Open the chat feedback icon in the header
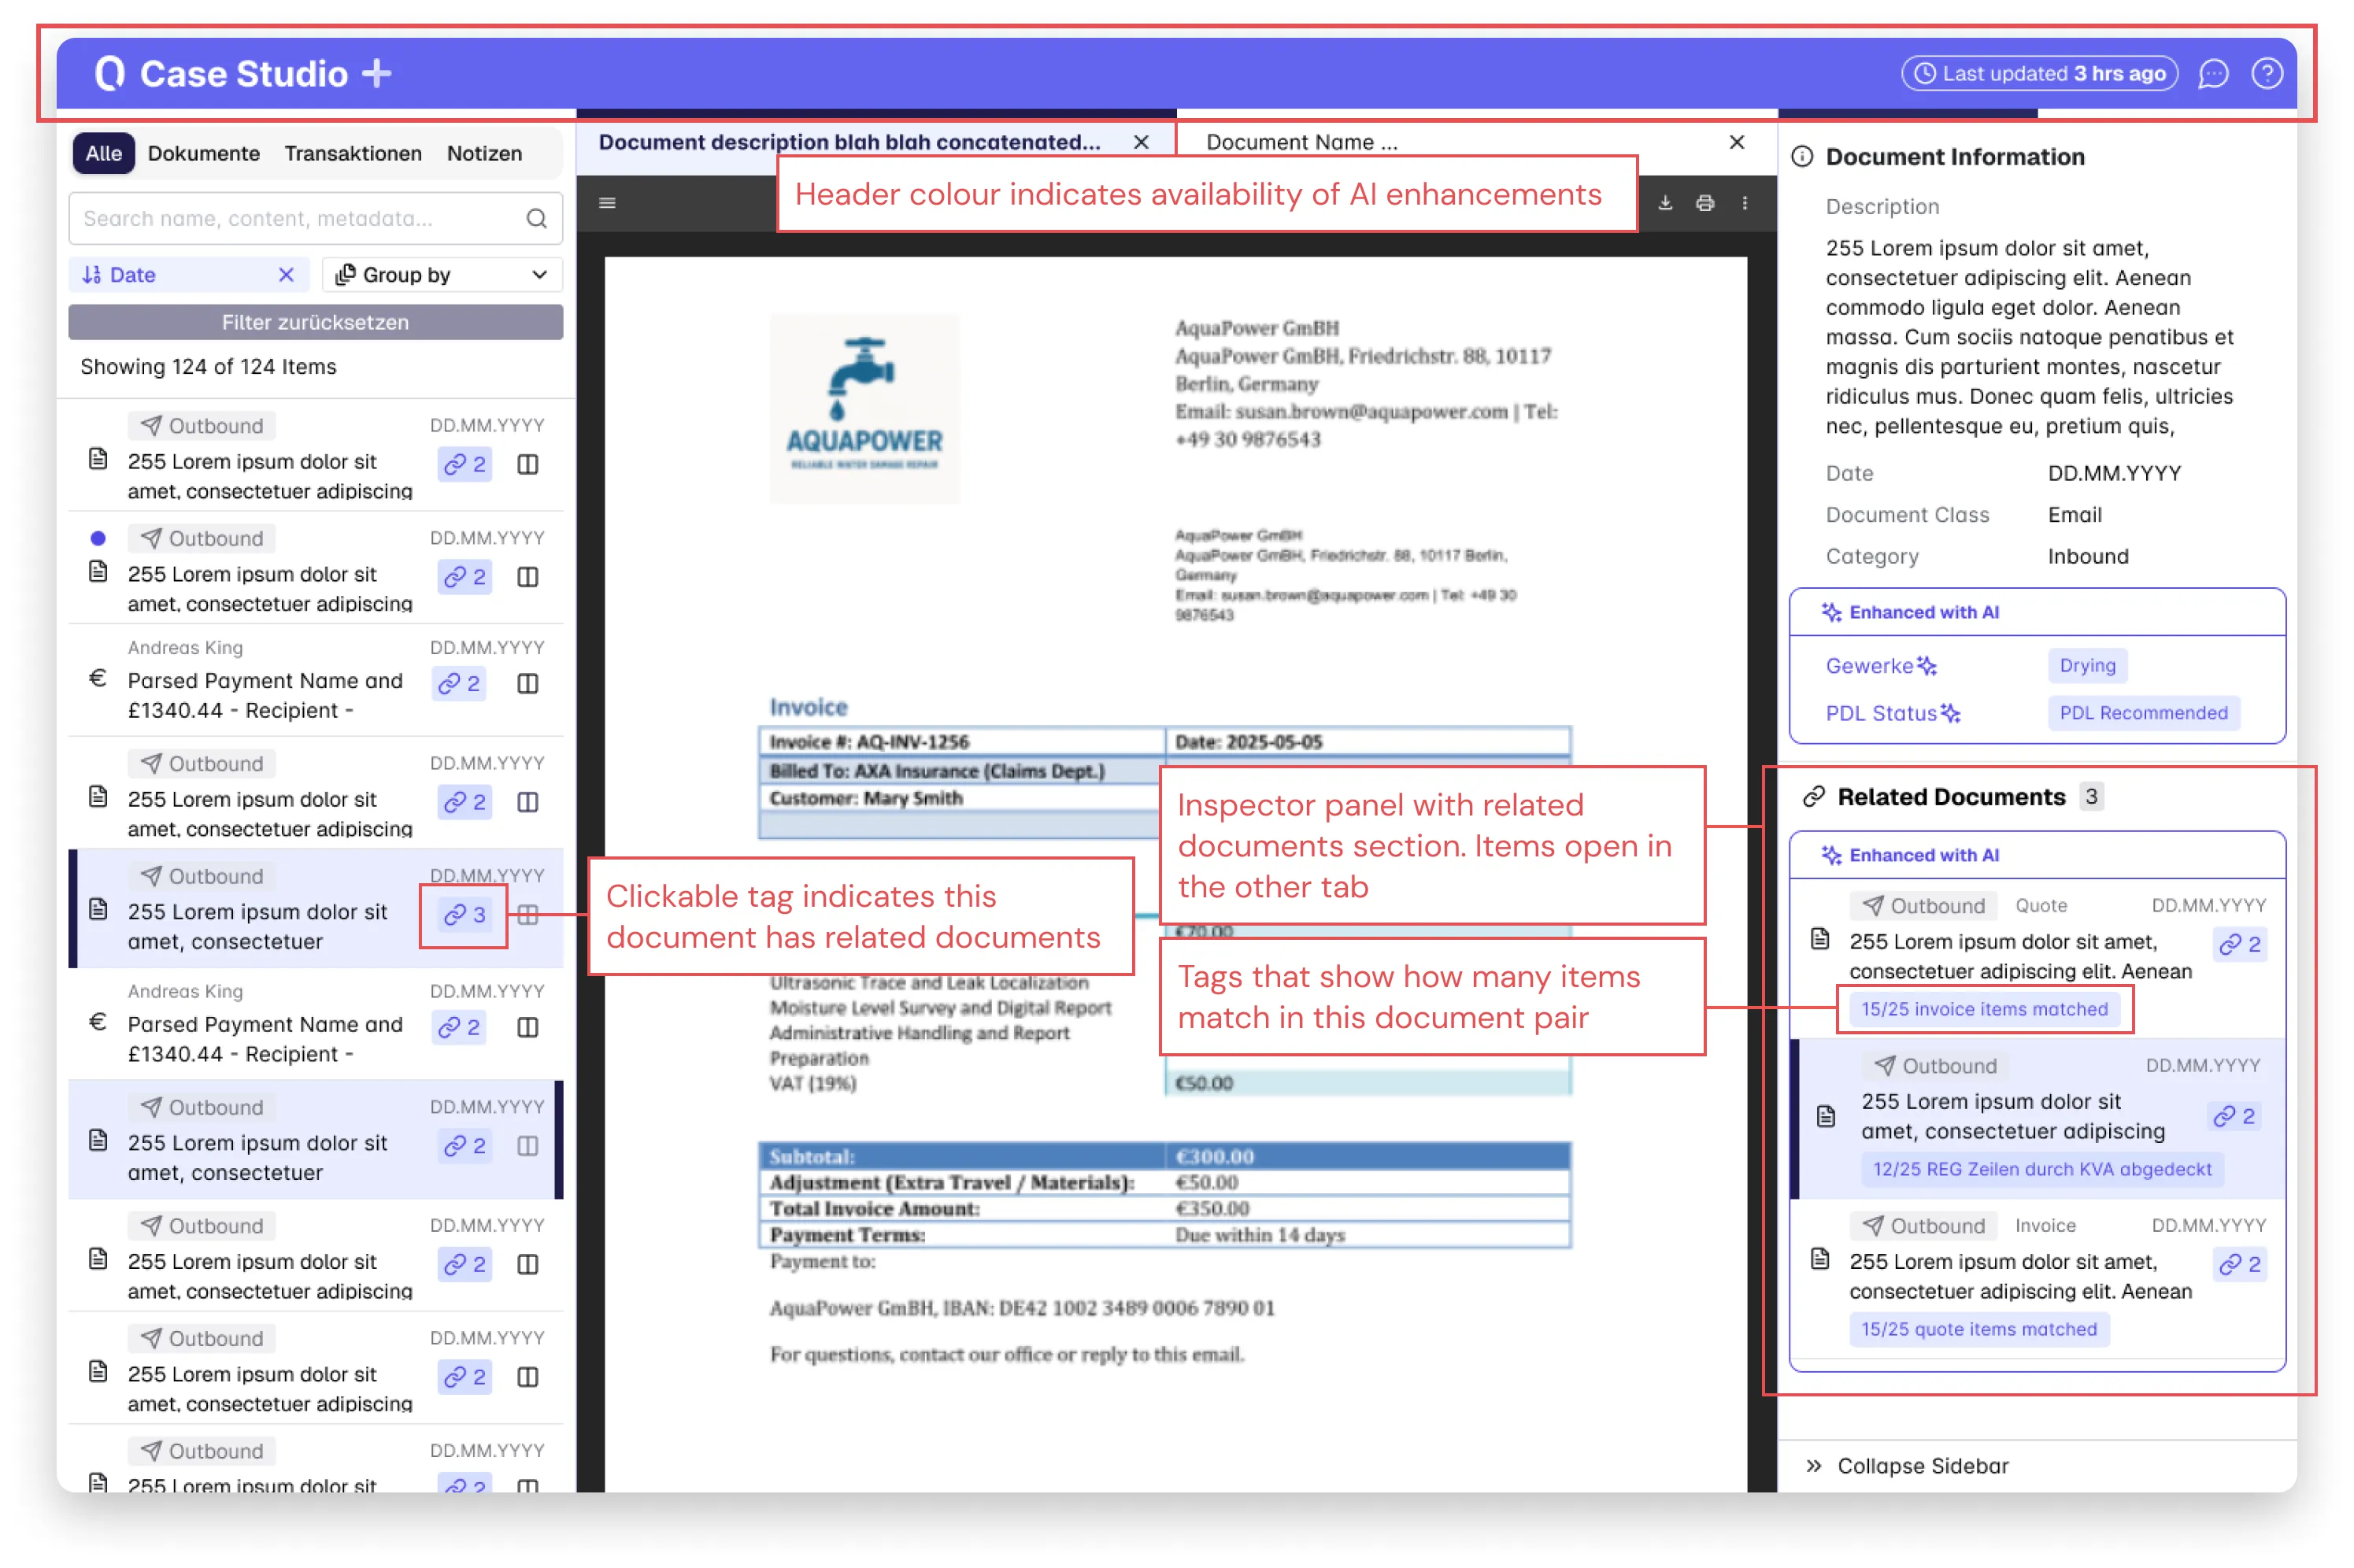 pos(2213,73)
